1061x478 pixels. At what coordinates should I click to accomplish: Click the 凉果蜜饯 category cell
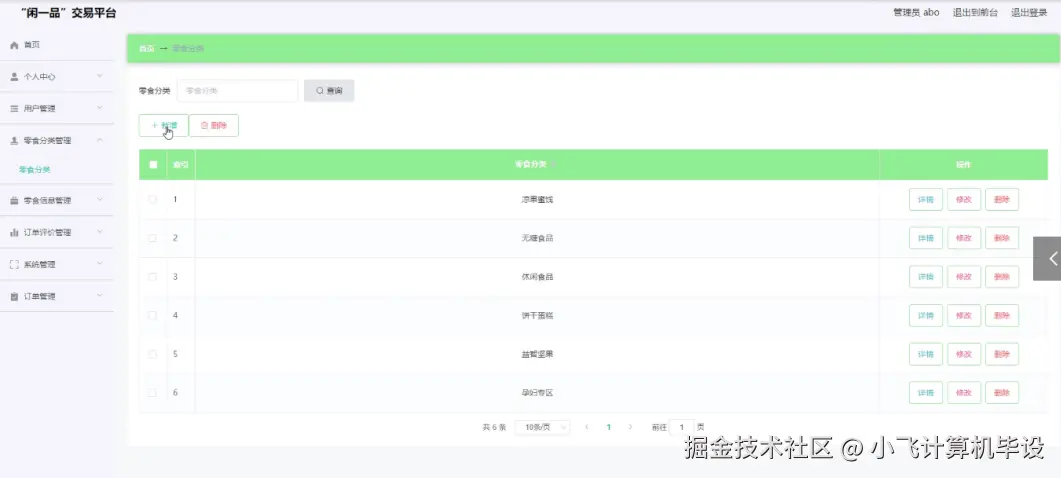(x=537, y=200)
